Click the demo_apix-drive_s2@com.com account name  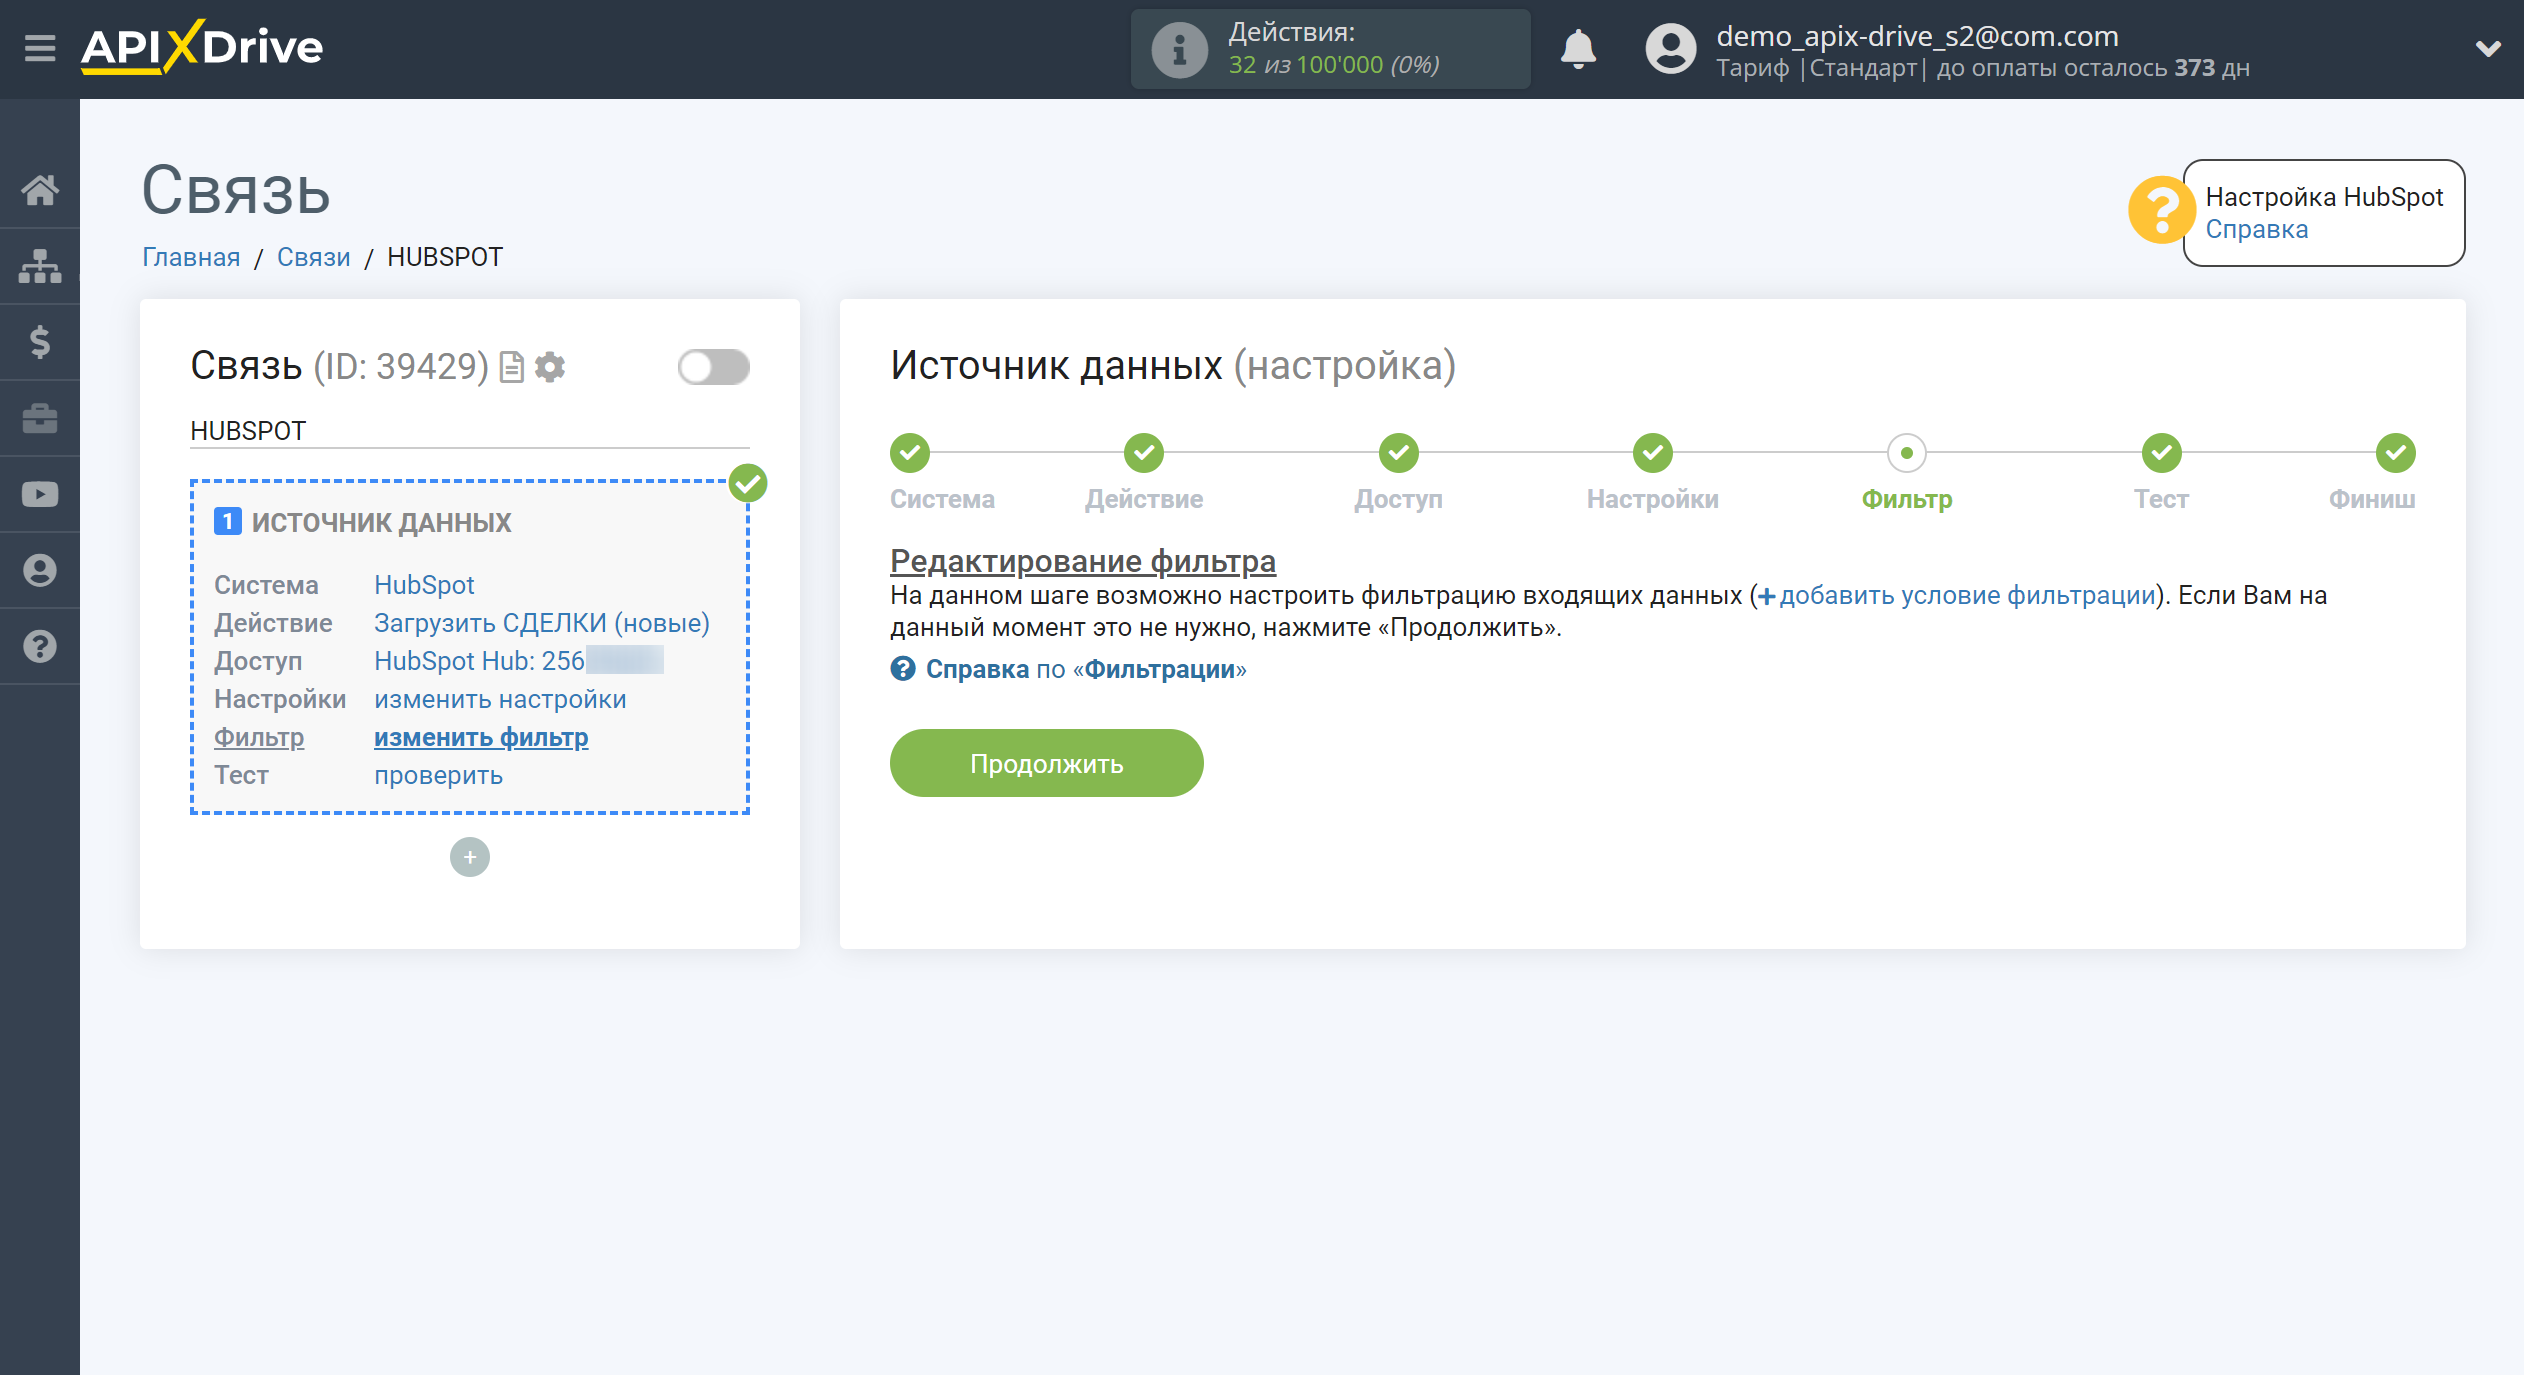[1917, 36]
